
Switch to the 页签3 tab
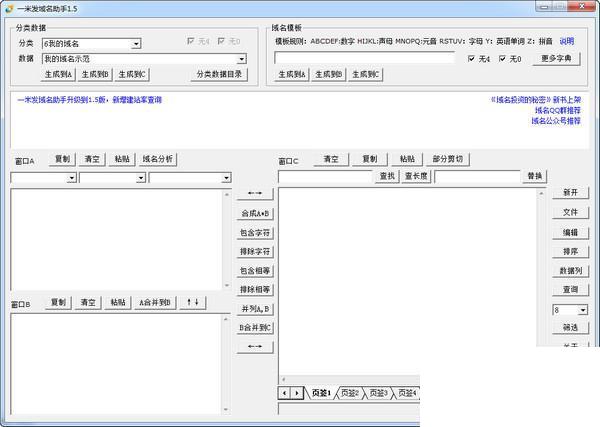pos(378,393)
